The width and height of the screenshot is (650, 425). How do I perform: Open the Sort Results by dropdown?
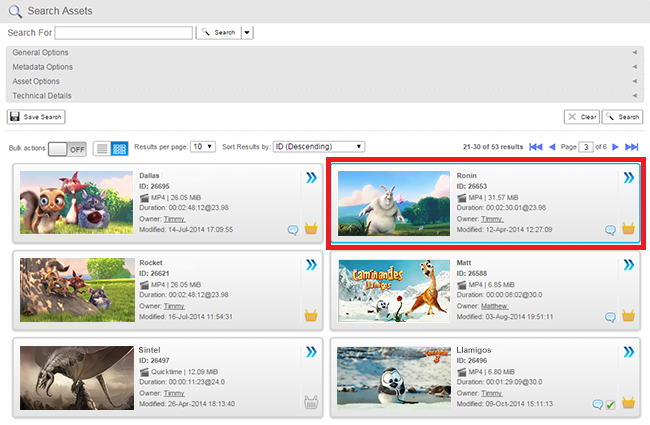(318, 146)
